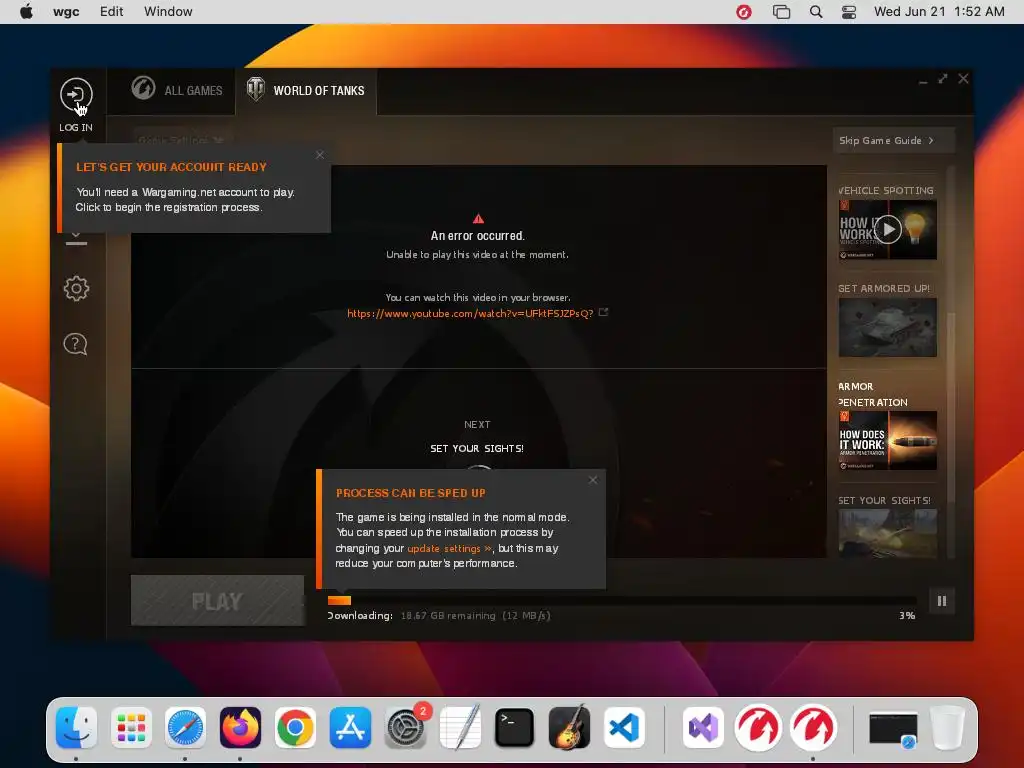Open TextEdit from the dock
The height and width of the screenshot is (768, 1024).
tap(460, 727)
